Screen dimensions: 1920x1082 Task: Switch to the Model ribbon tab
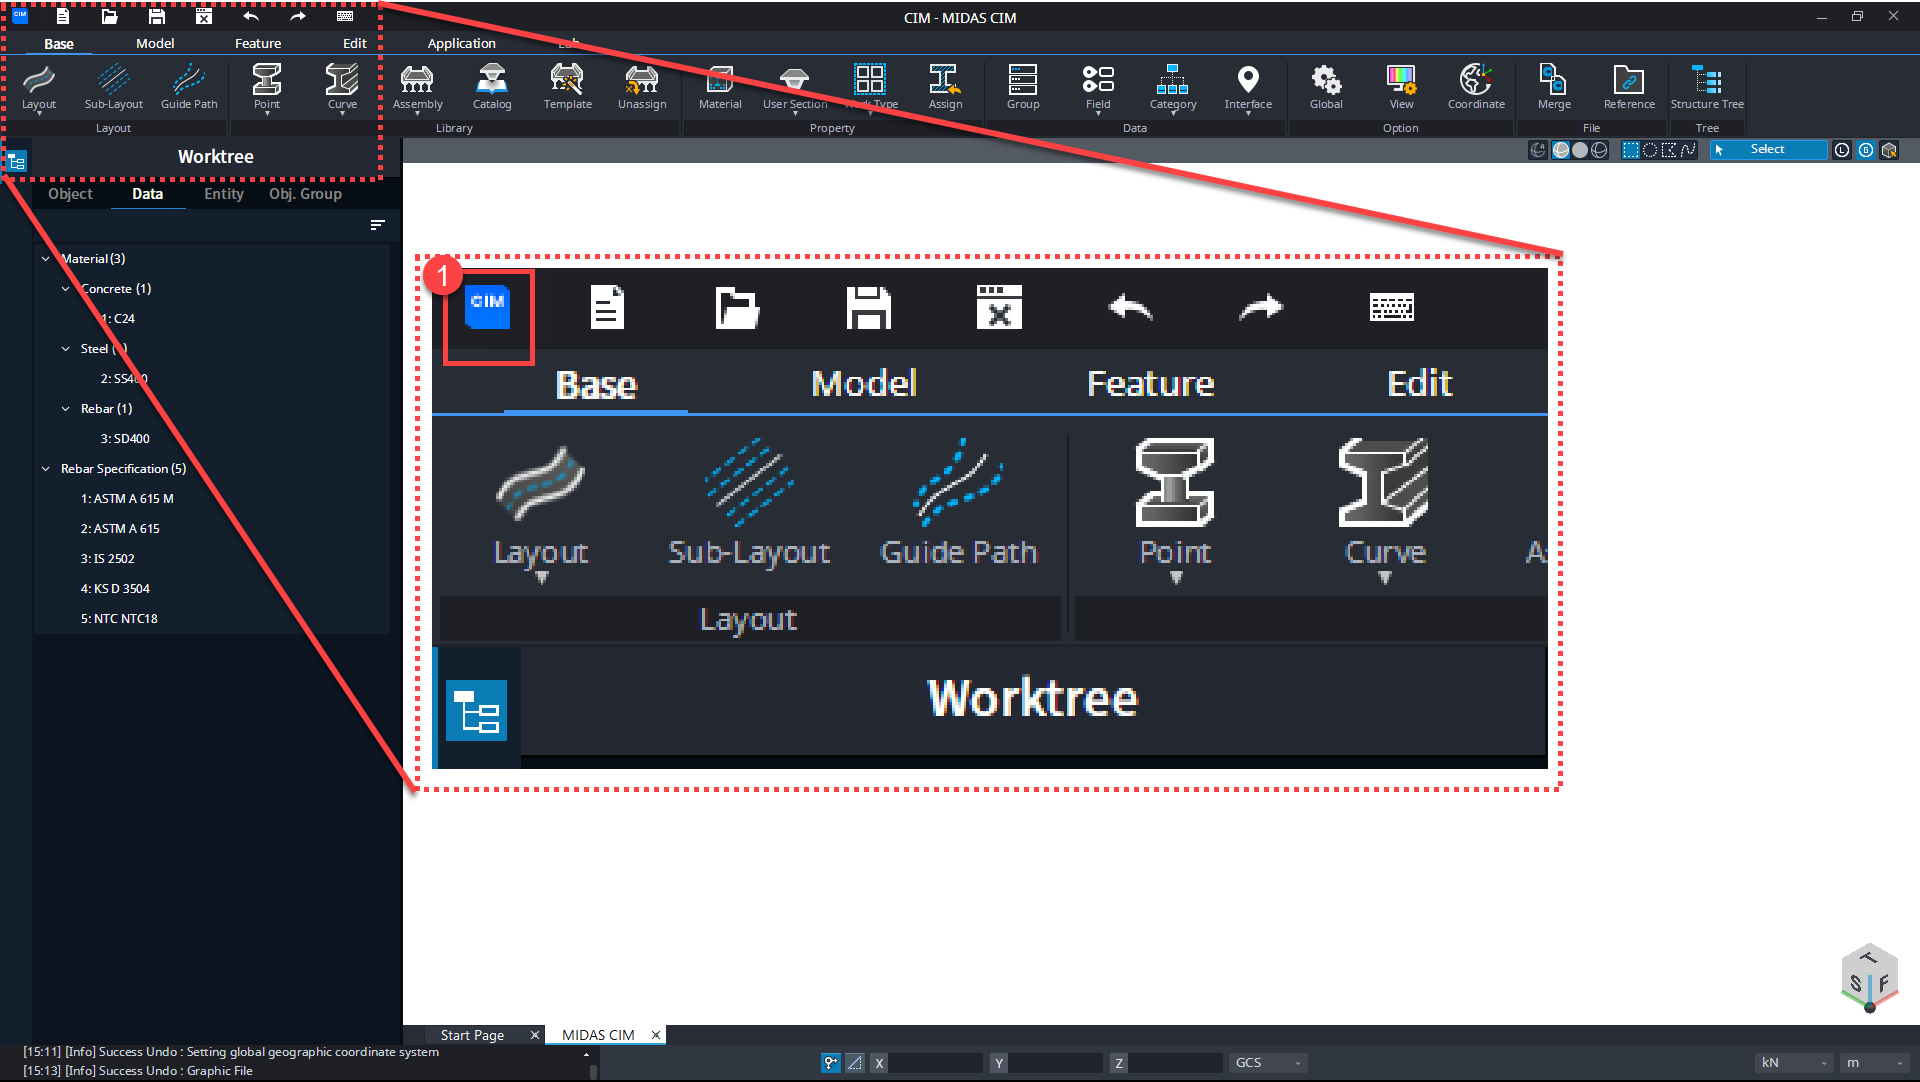click(155, 43)
